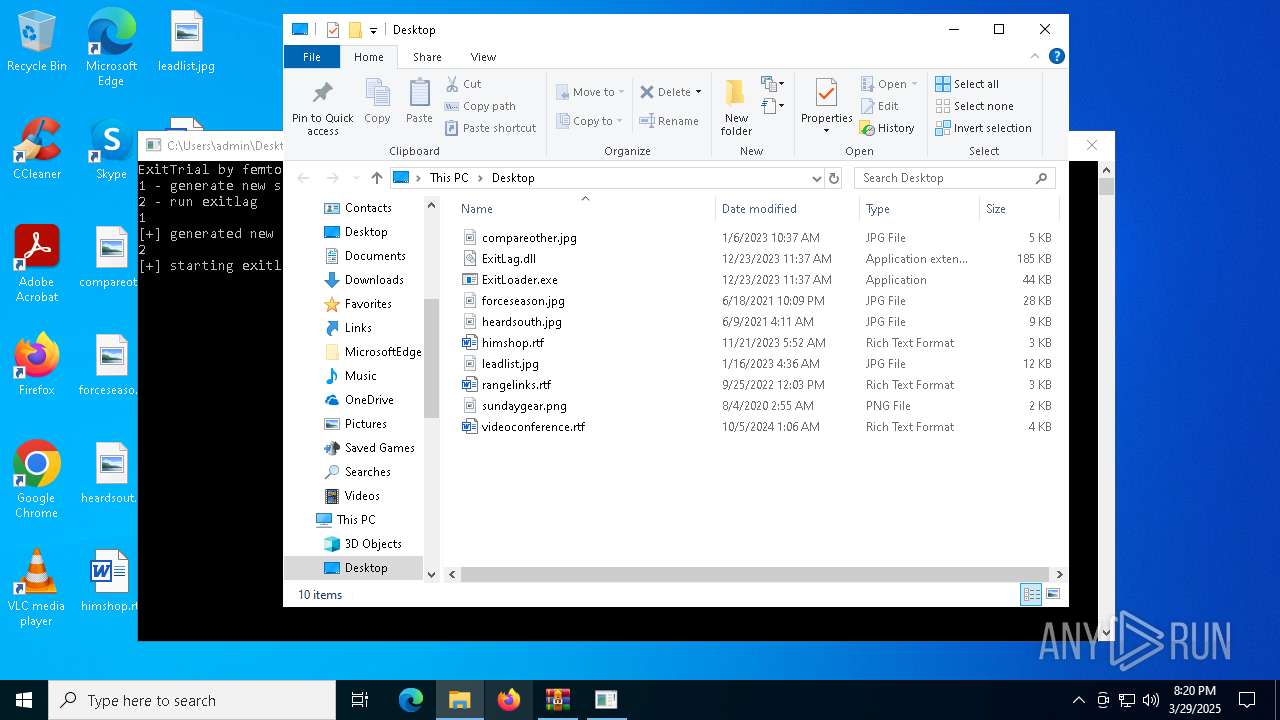Click navigation pane scroll down arrow
This screenshot has width=1280, height=720.
(x=432, y=574)
